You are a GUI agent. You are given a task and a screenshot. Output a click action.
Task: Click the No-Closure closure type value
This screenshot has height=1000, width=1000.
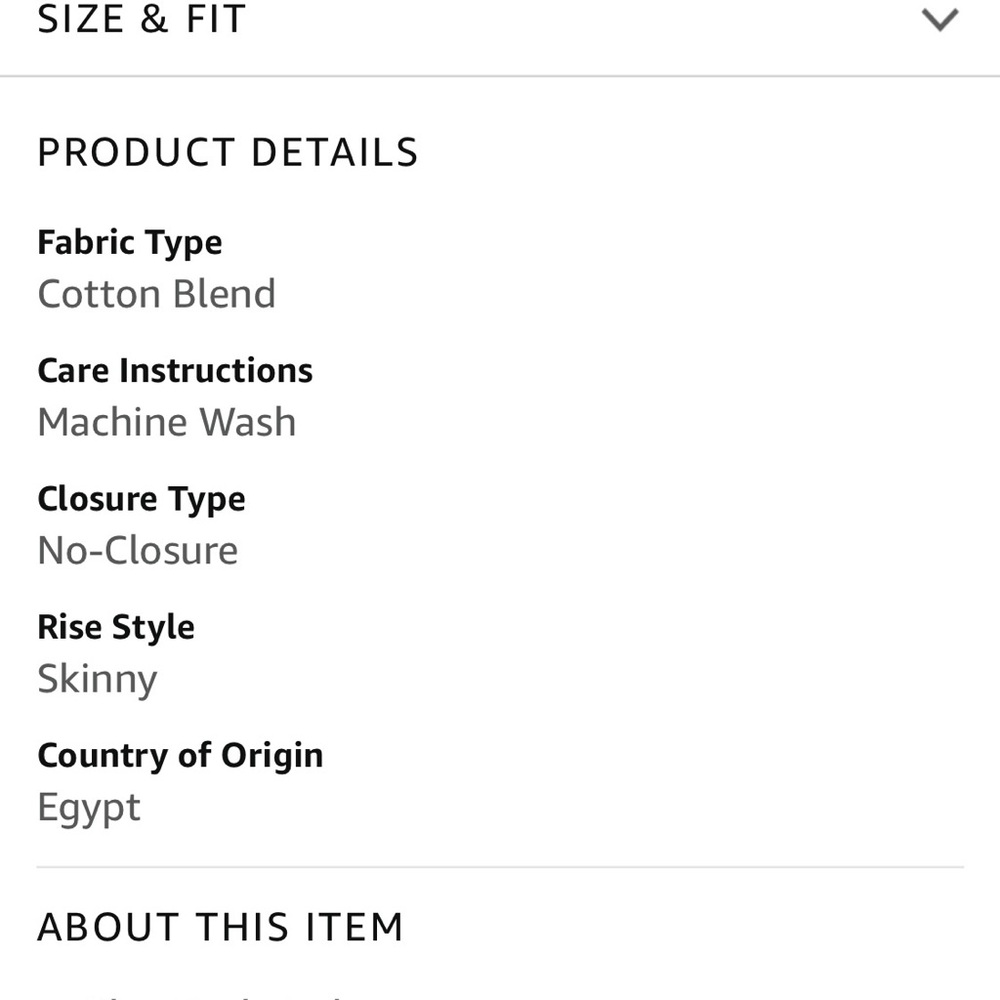pos(137,549)
